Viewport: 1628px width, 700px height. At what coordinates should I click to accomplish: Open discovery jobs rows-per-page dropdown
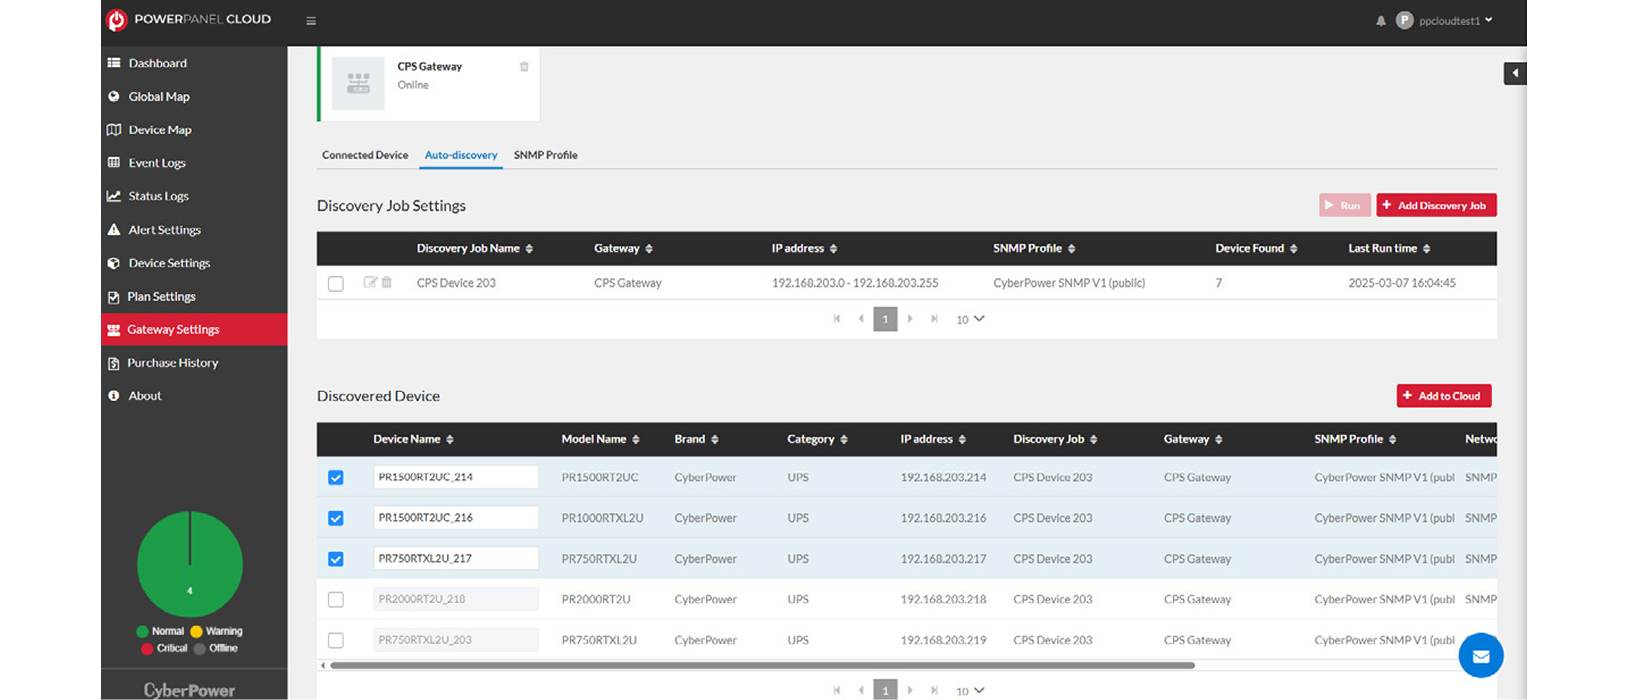pyautogui.click(x=970, y=320)
